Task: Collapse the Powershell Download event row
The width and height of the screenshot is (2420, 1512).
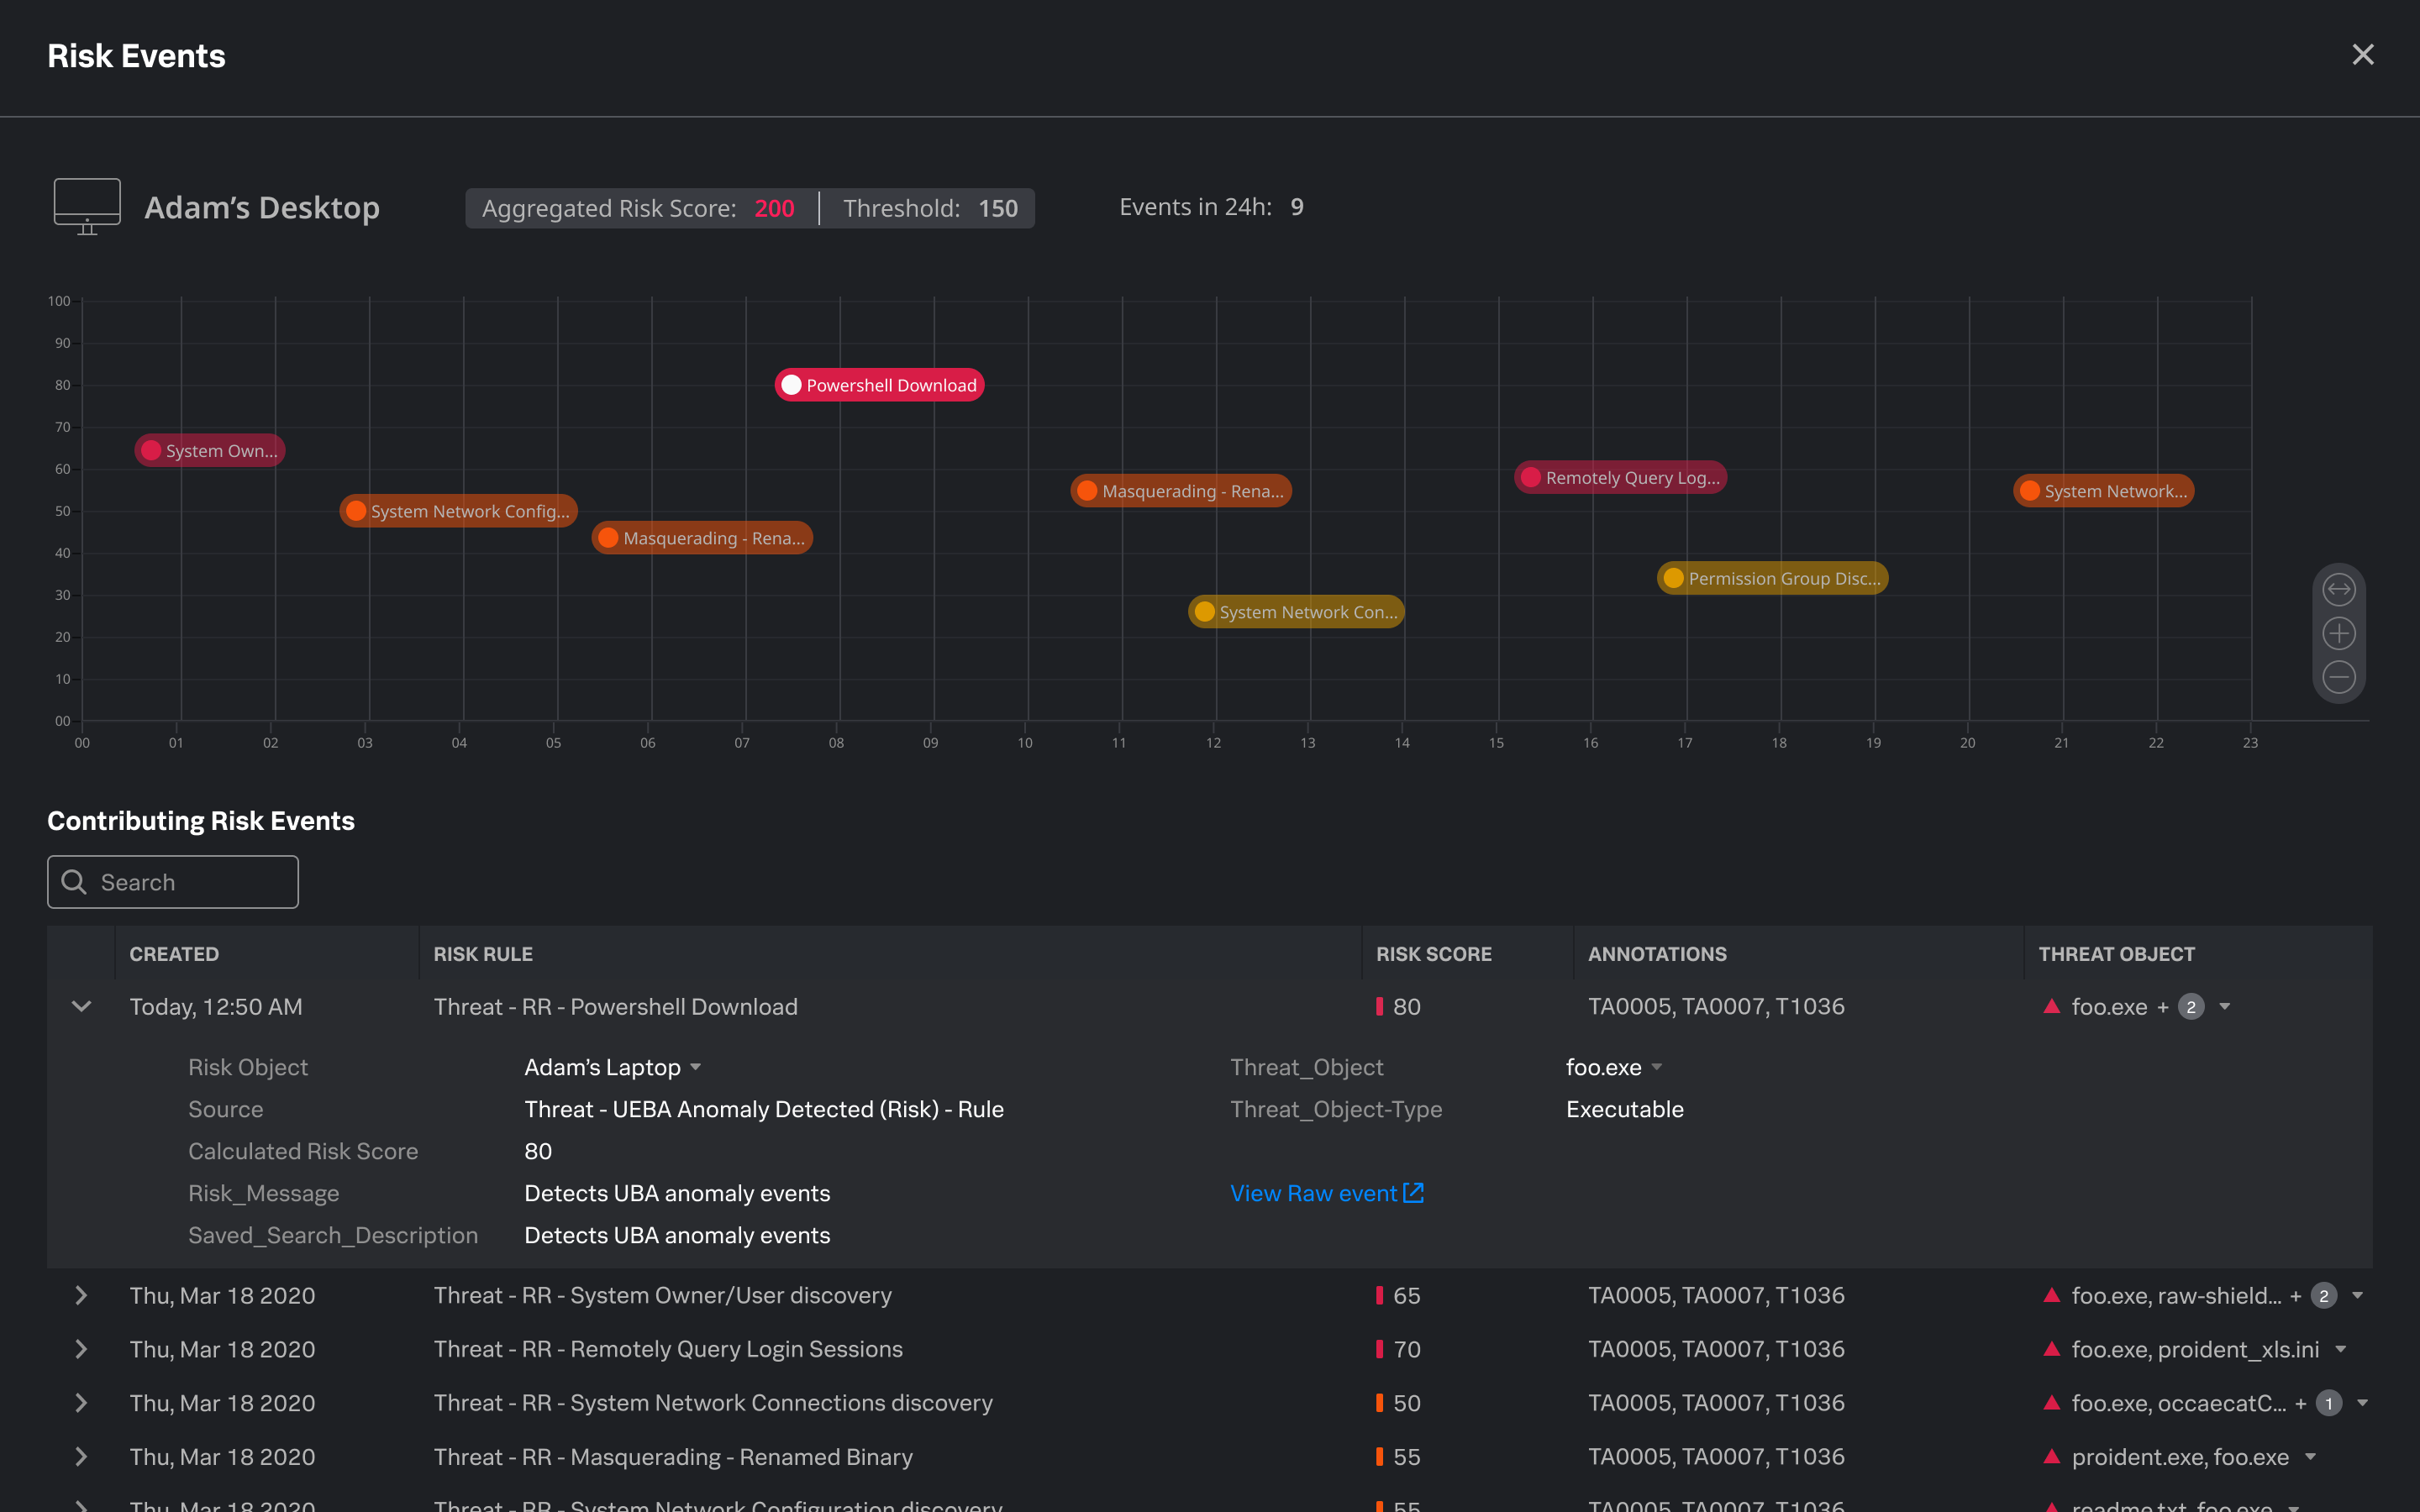Action: click(82, 1006)
